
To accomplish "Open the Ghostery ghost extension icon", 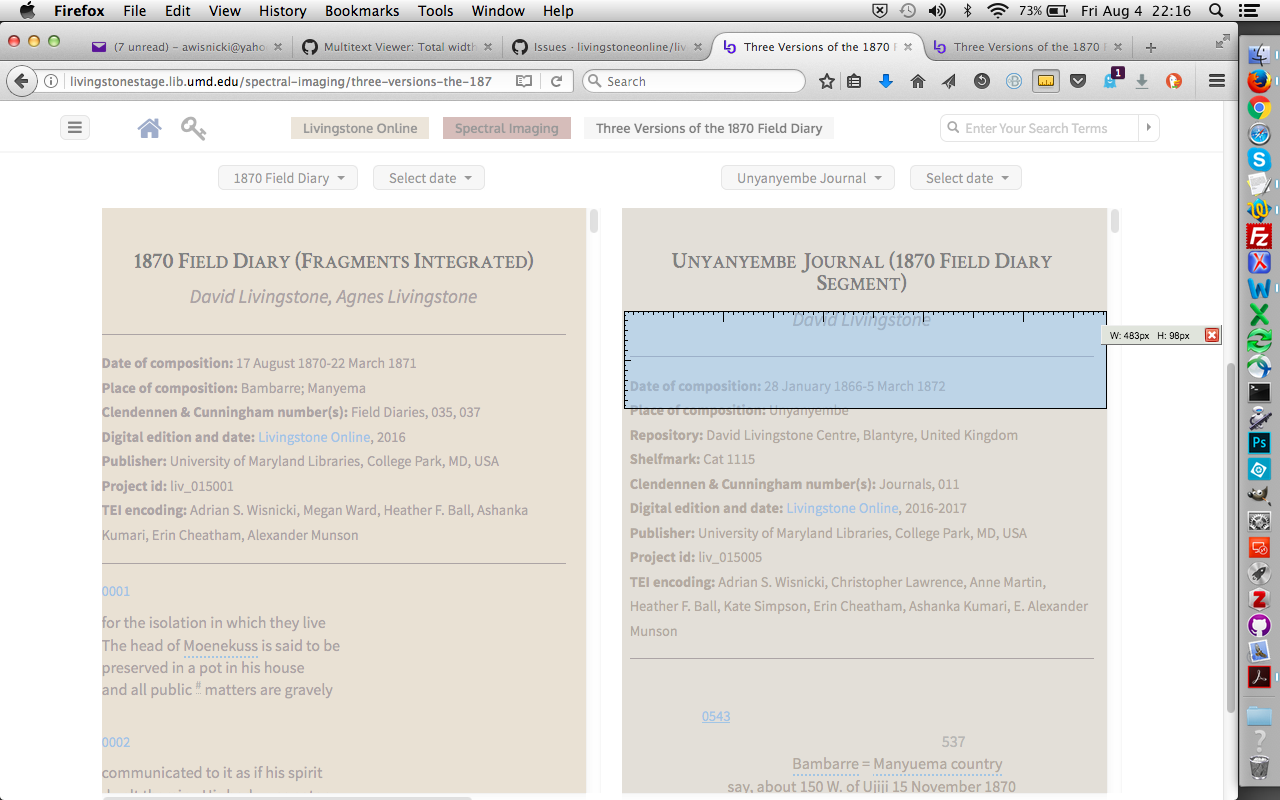I will coord(1111,80).
